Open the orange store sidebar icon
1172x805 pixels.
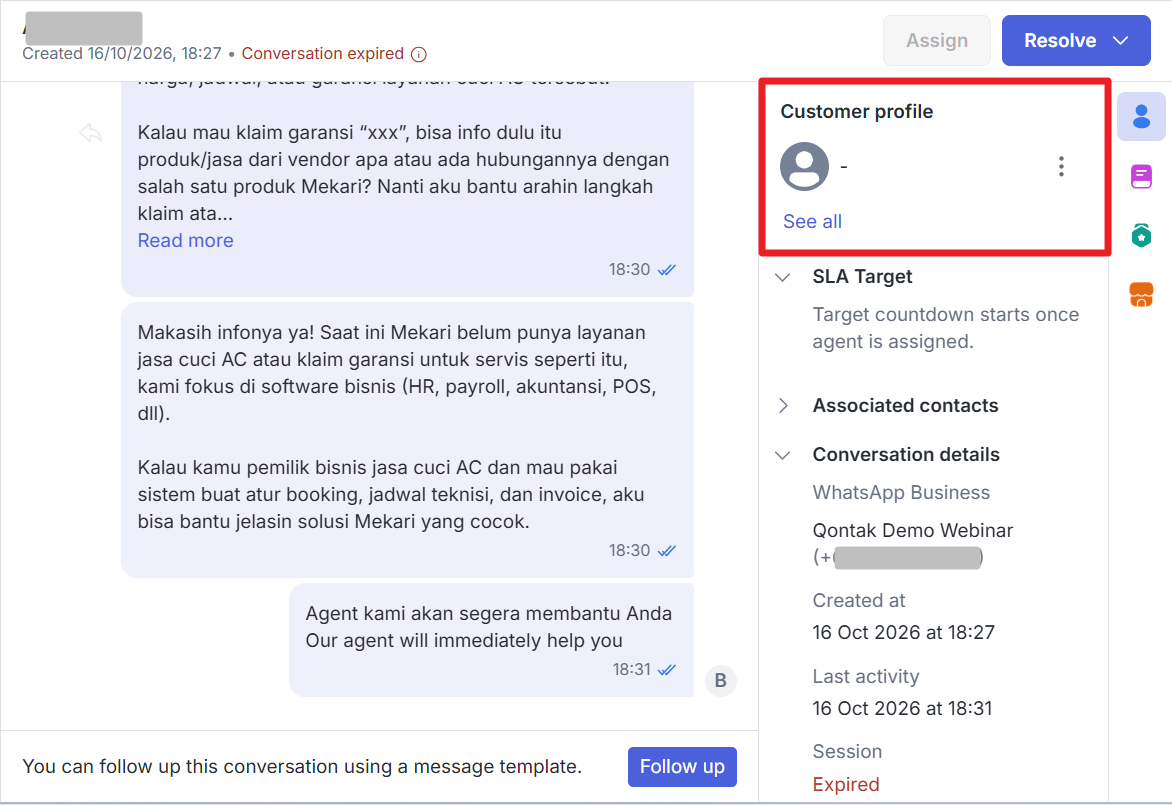1141,294
